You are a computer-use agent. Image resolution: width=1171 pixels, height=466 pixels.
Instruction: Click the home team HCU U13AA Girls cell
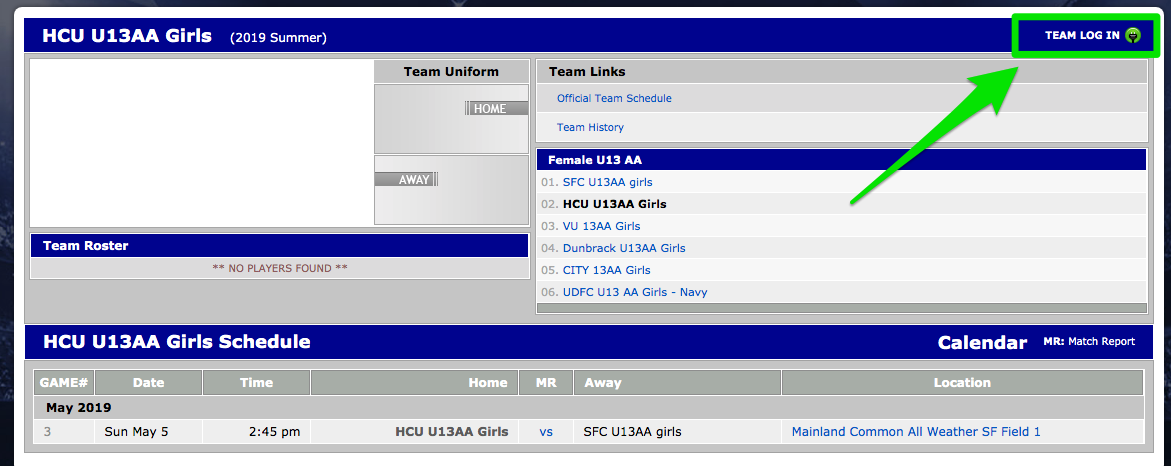(414, 432)
